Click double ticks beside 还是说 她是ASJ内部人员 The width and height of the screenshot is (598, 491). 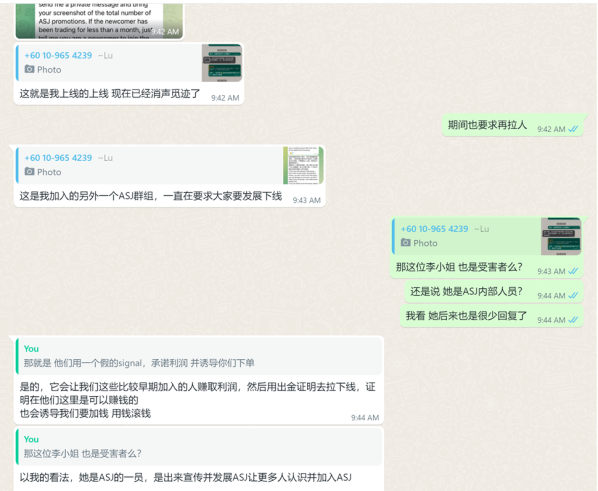pos(573,296)
